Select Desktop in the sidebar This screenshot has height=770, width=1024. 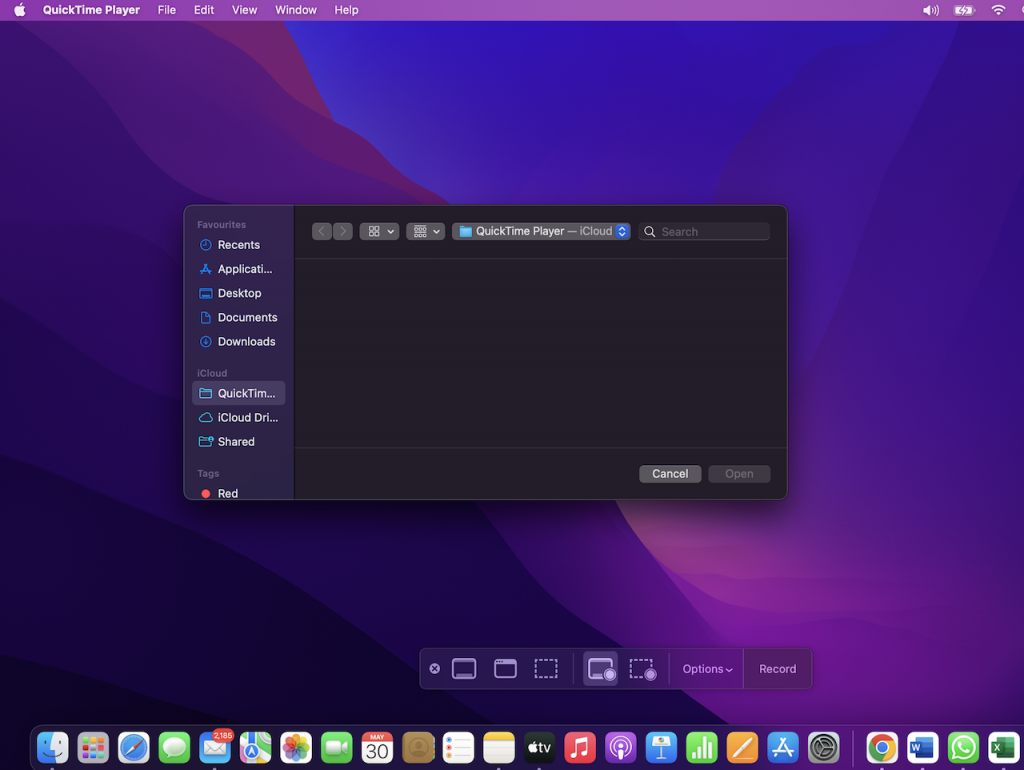pos(238,293)
